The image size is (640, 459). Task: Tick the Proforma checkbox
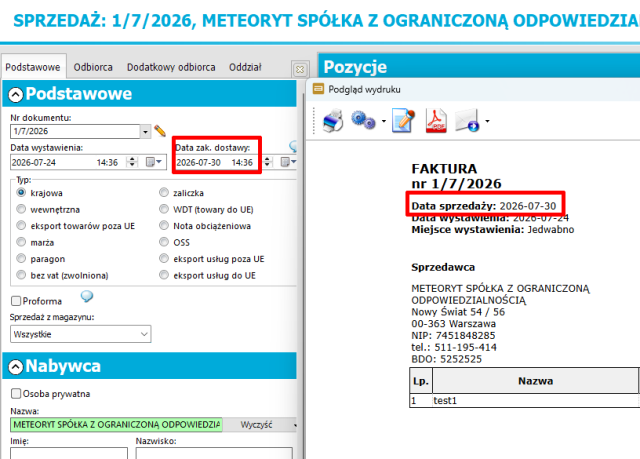(16, 301)
